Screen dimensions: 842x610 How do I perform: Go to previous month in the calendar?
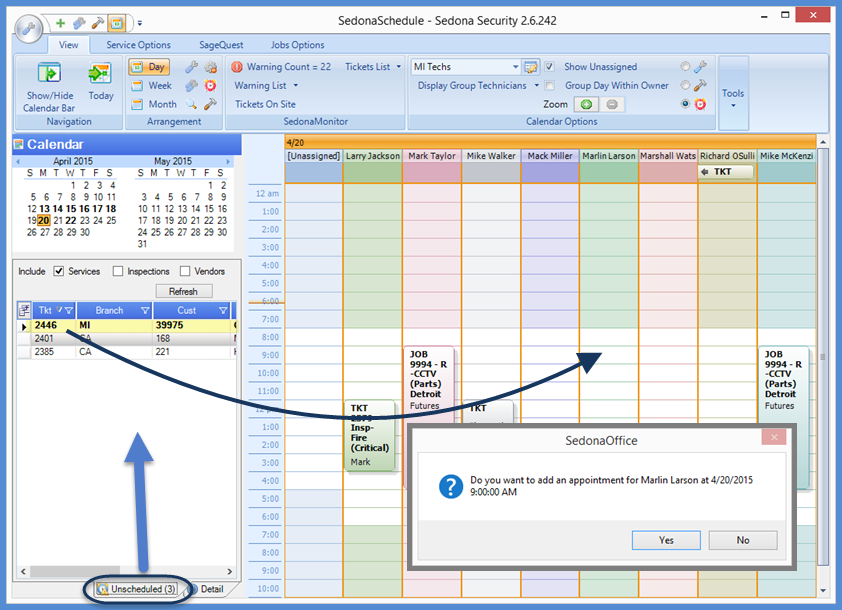click(x=18, y=161)
